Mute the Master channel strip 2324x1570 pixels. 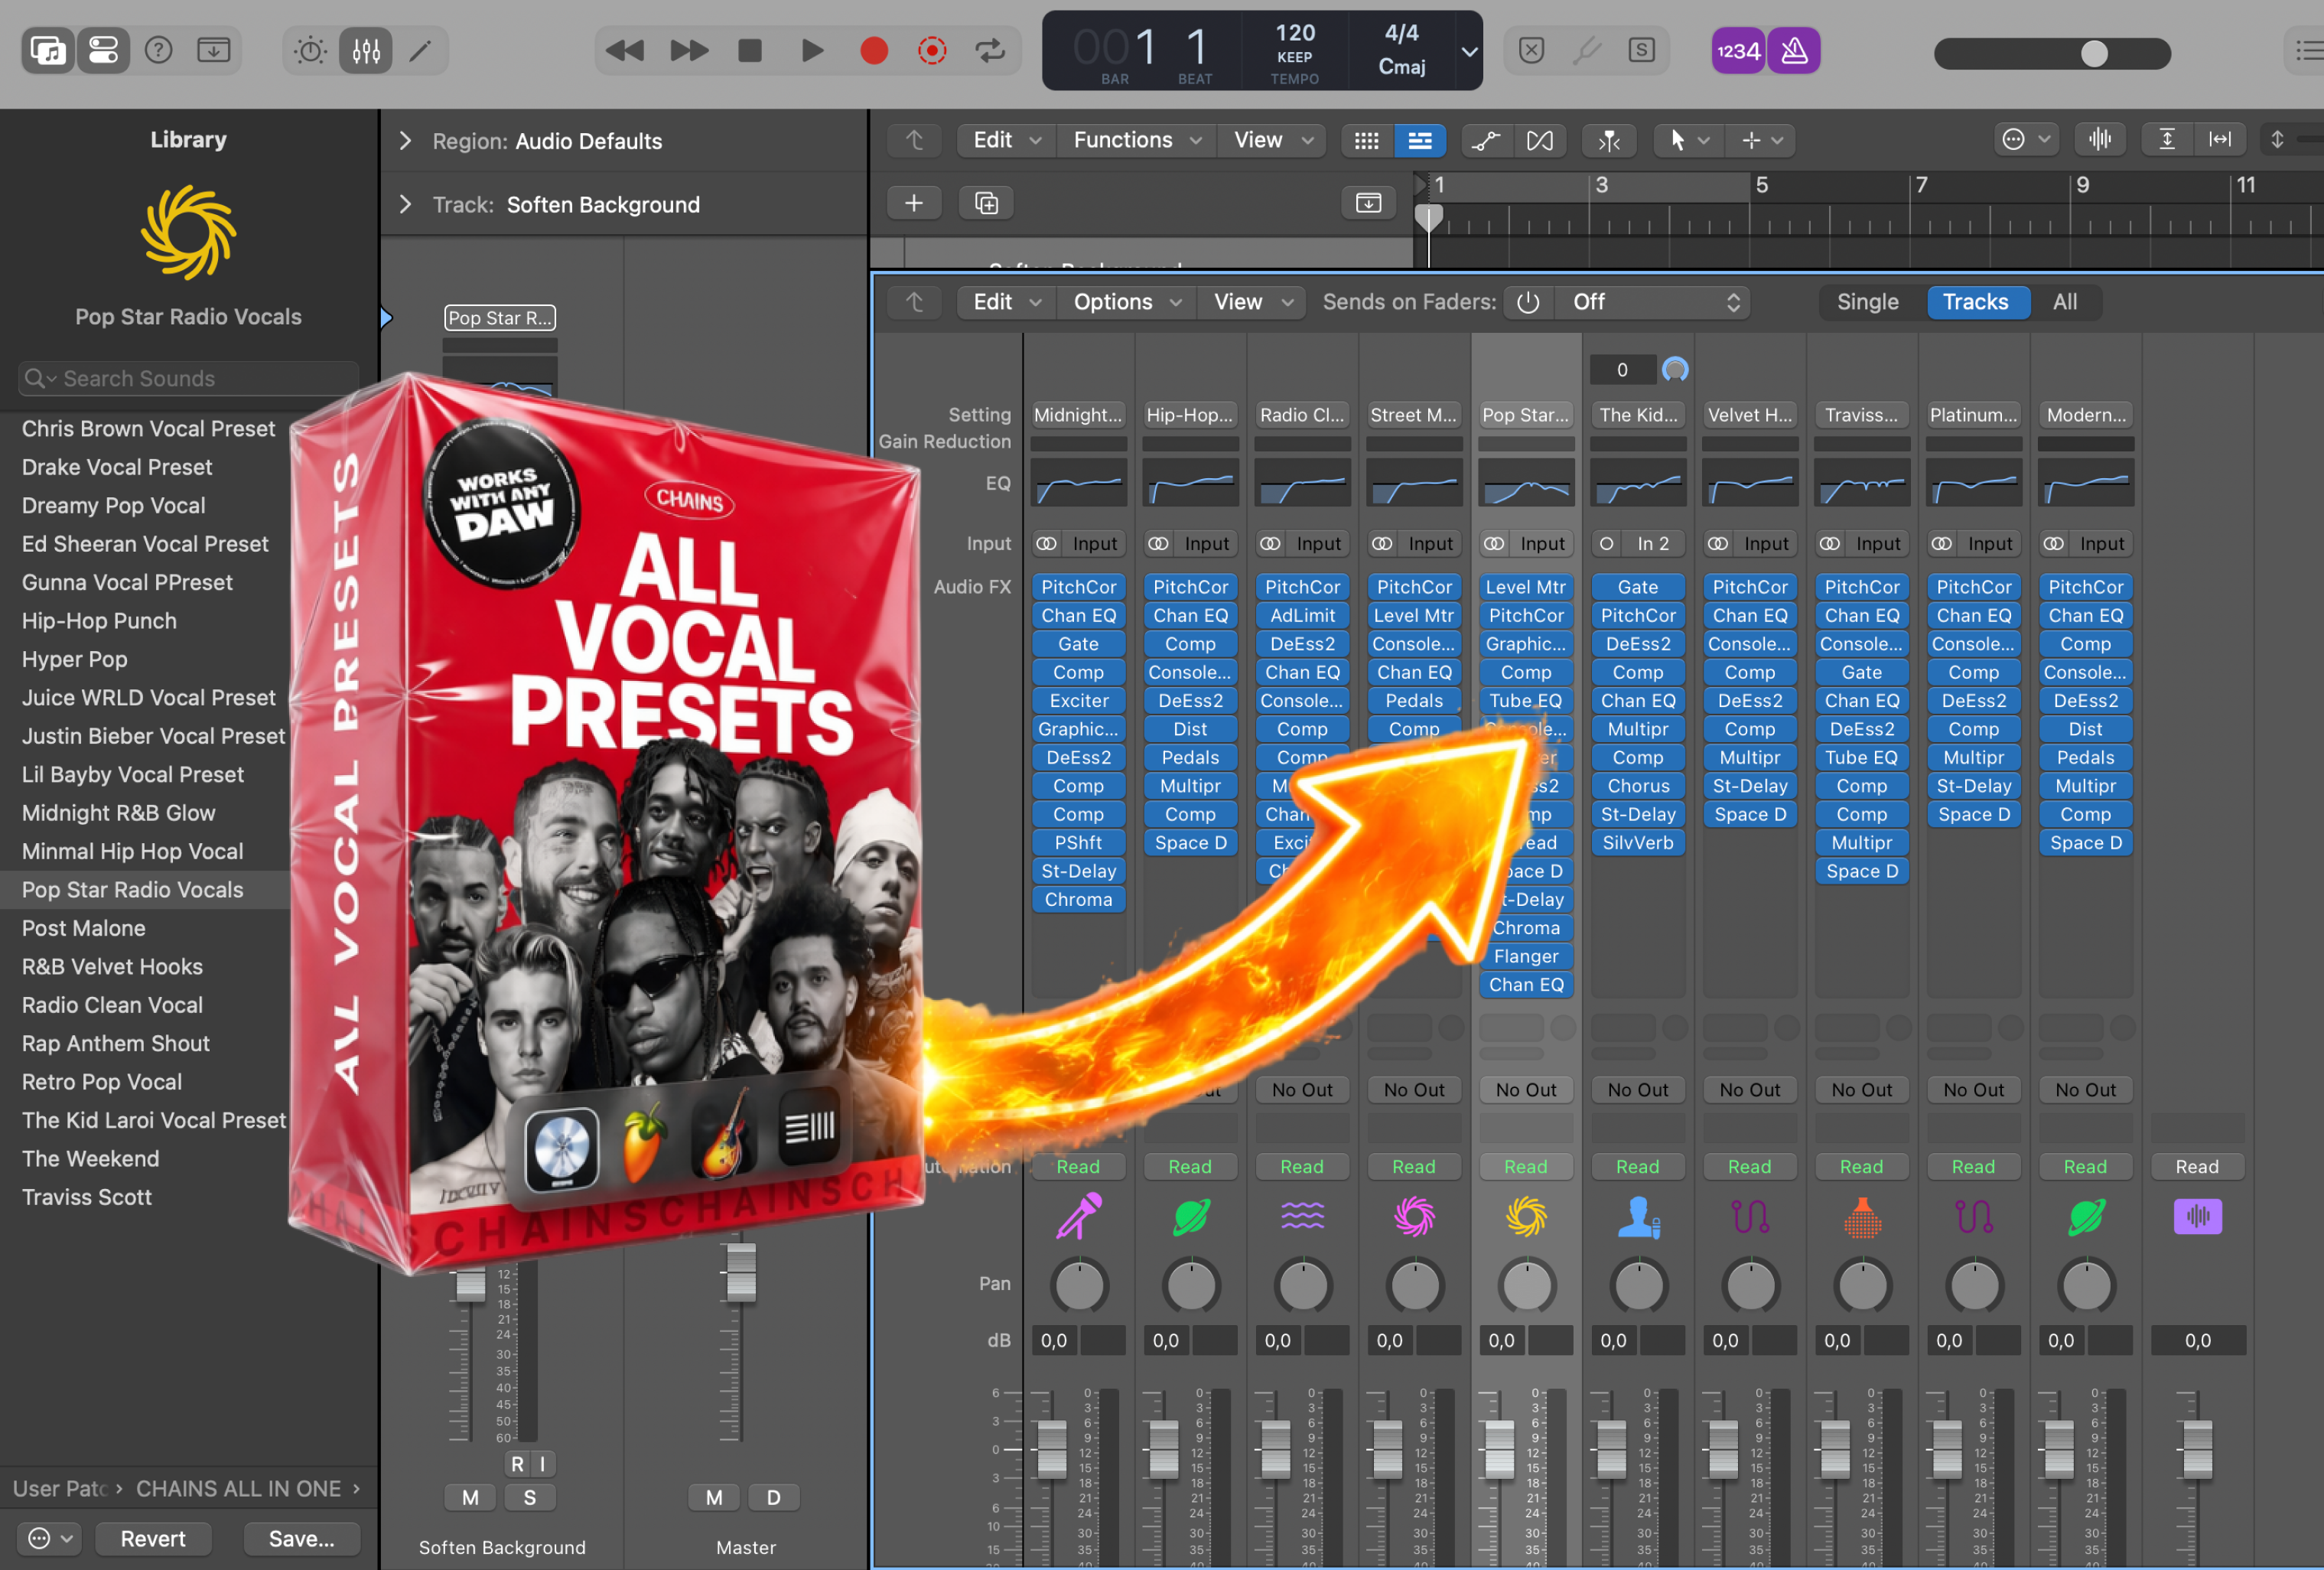tap(714, 1497)
